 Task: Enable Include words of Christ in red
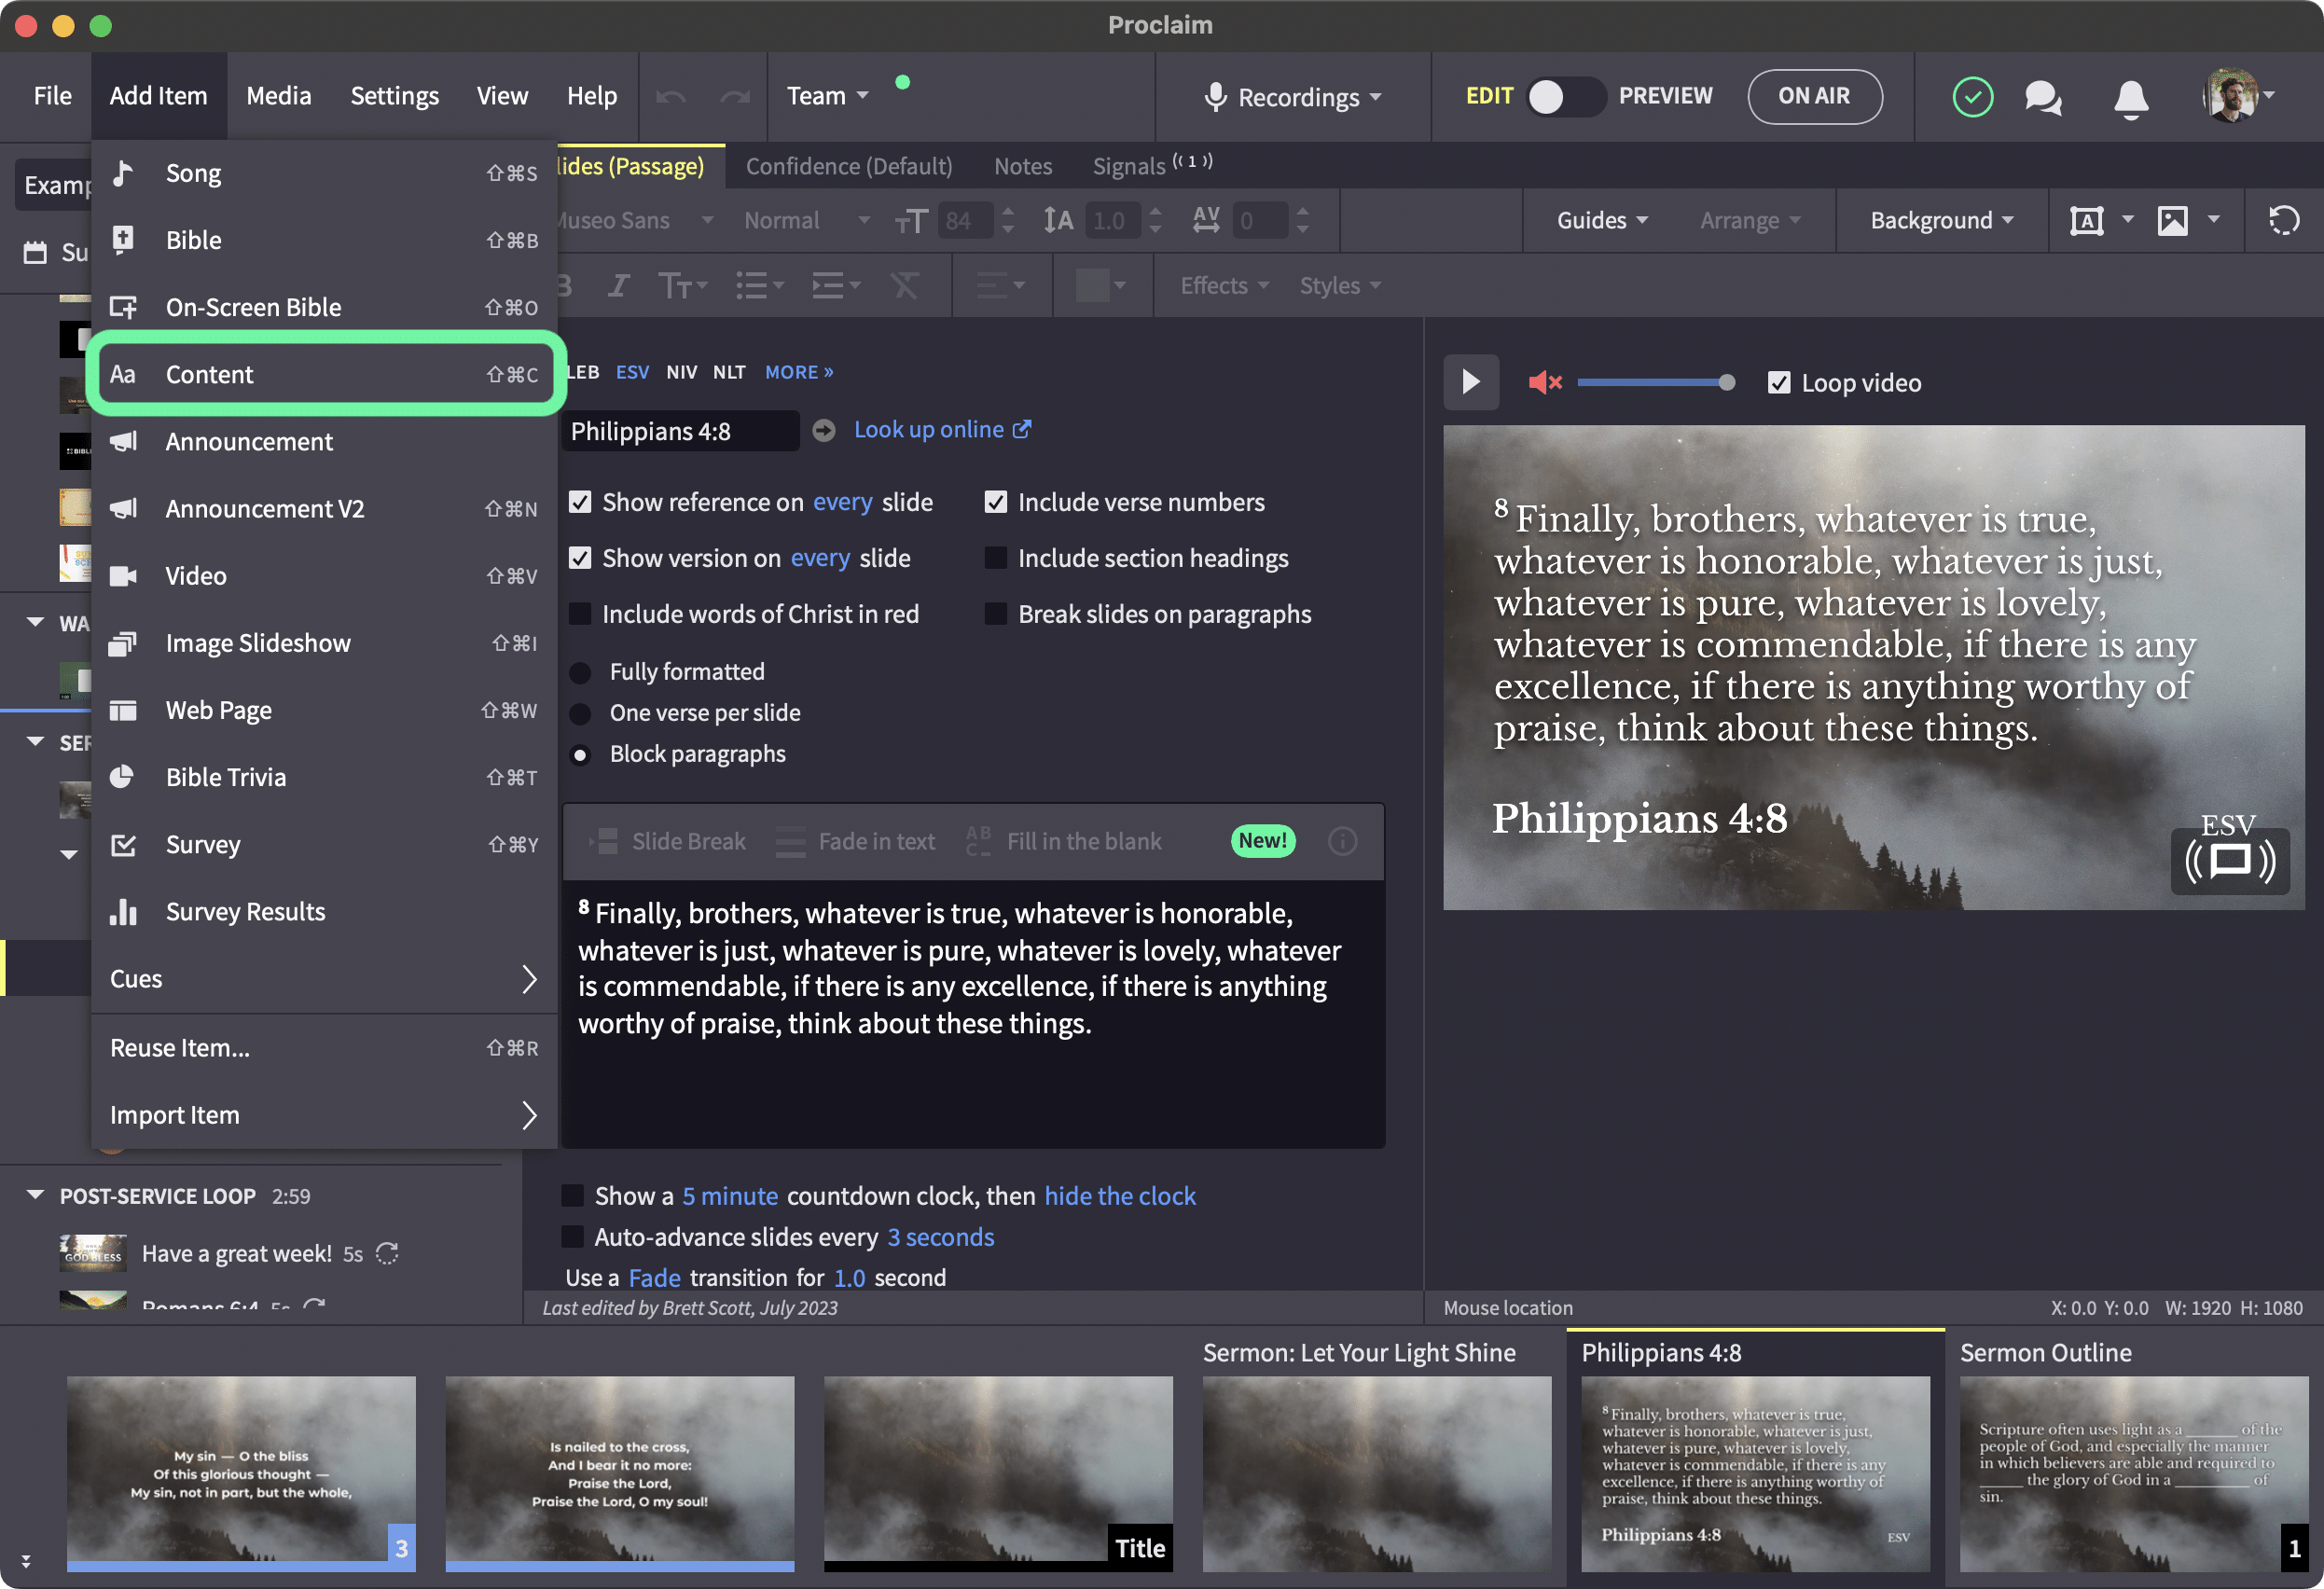(580, 614)
